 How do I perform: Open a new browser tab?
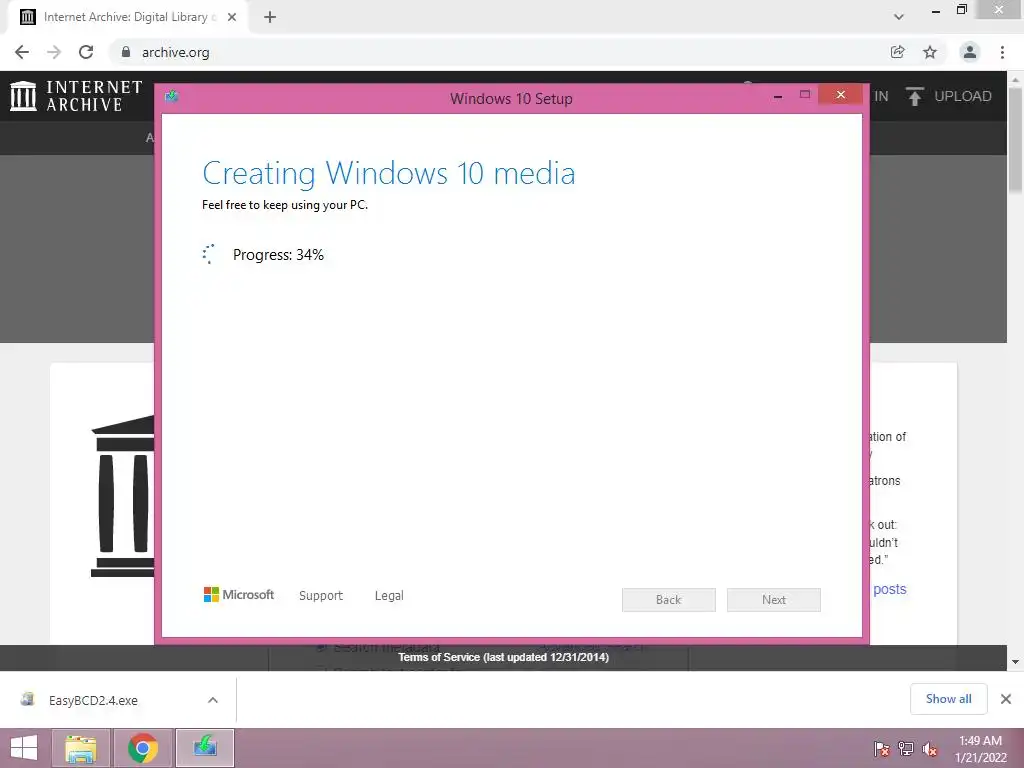coord(270,17)
